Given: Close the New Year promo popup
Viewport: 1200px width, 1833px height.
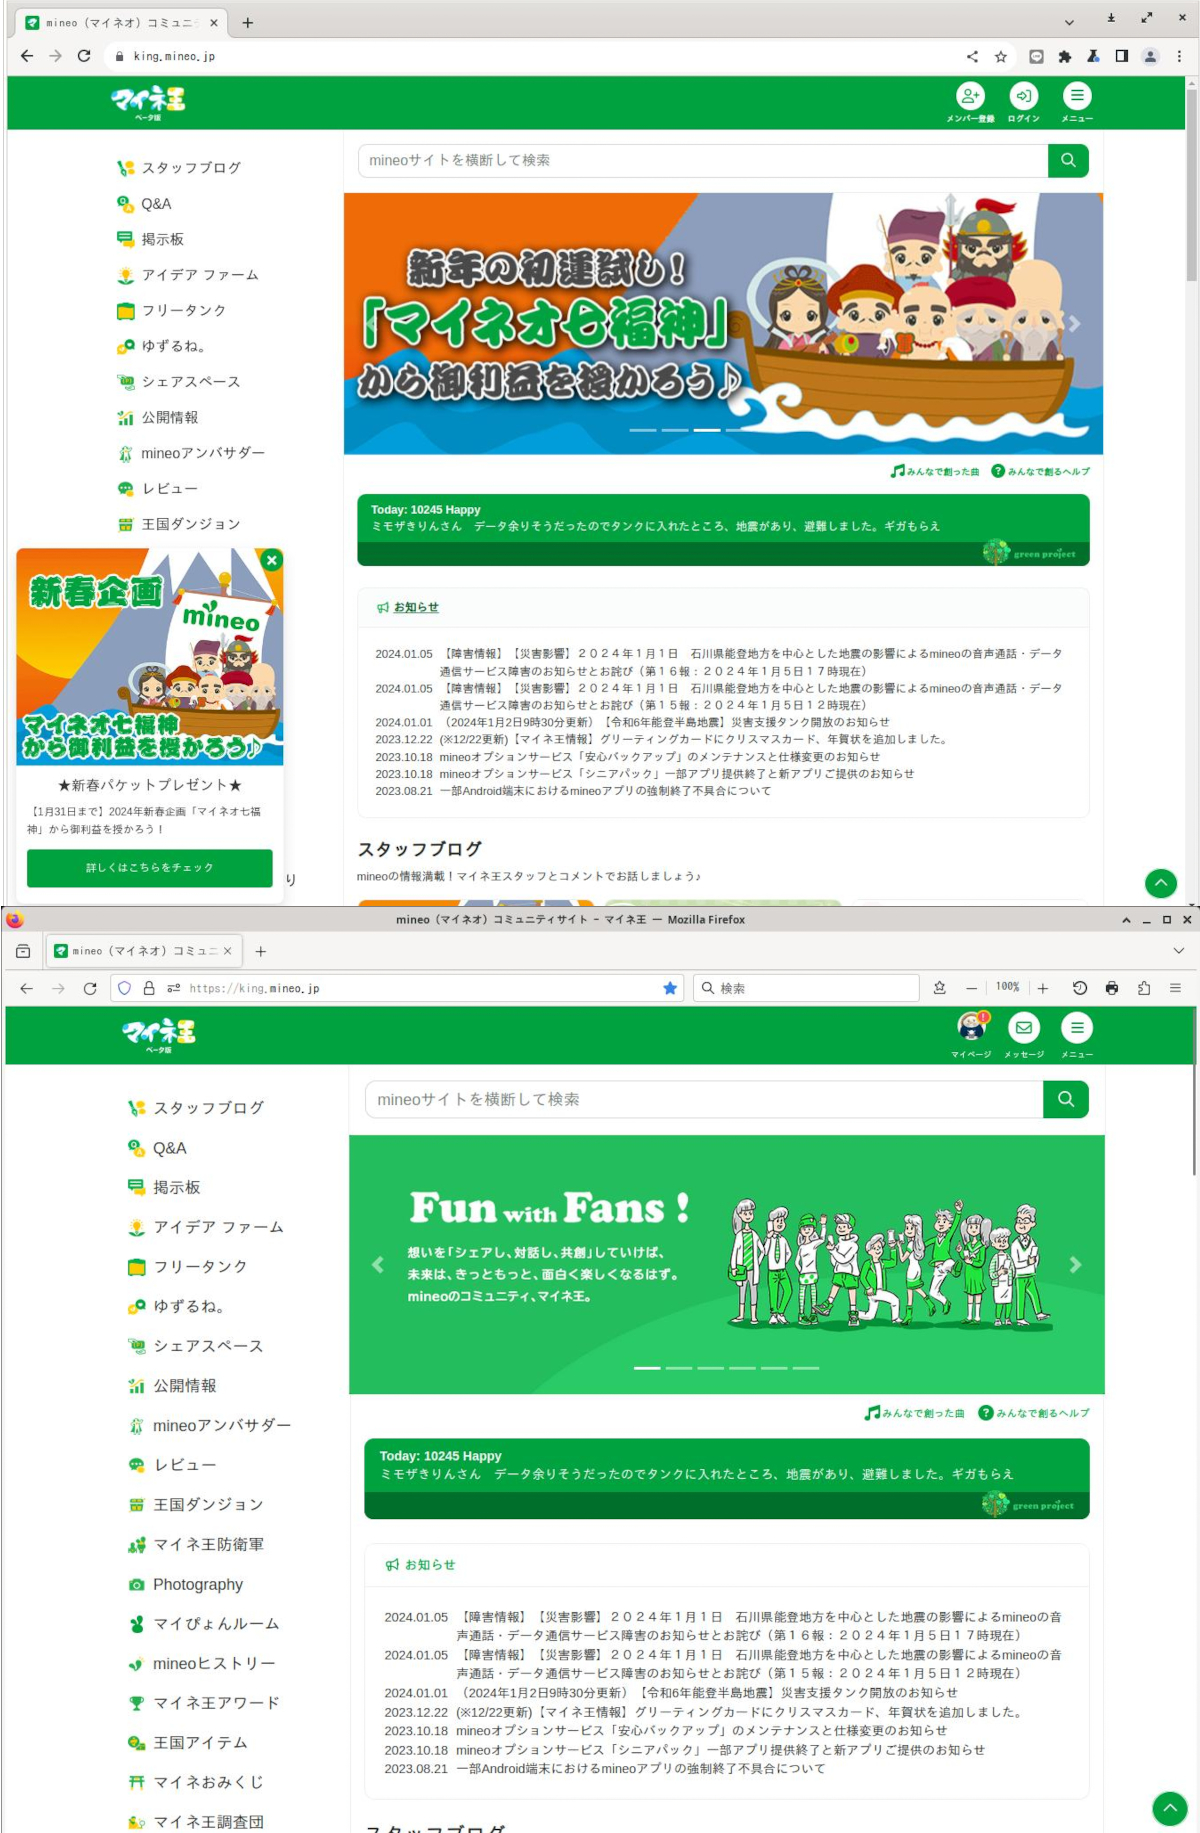Looking at the screenshot, I should point(271,560).
